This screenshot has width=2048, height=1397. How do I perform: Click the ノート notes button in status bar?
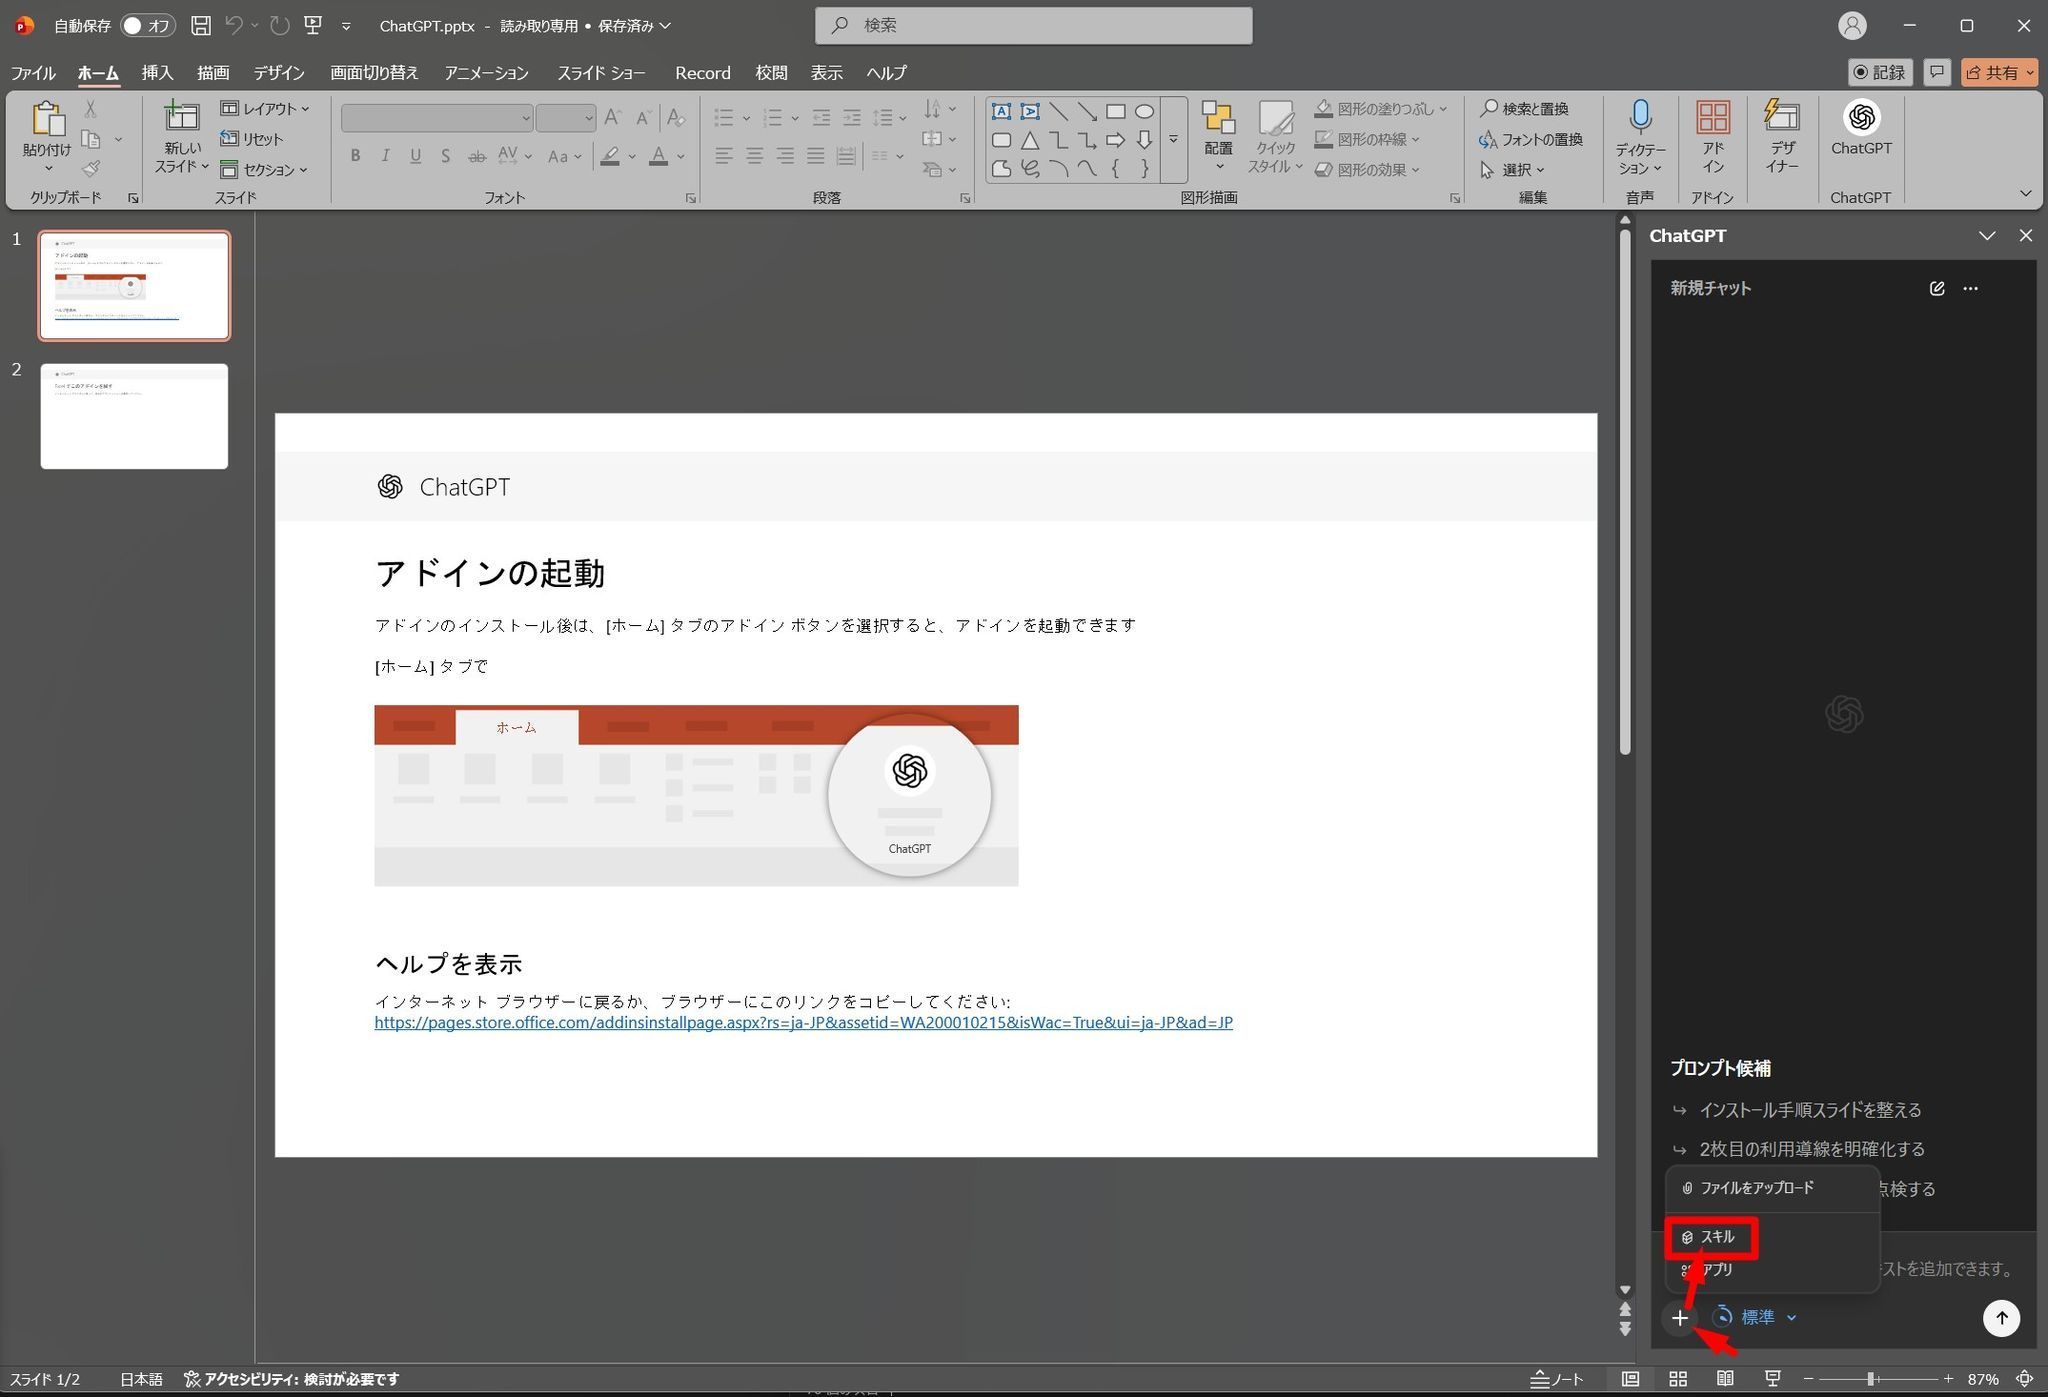pos(1556,1379)
